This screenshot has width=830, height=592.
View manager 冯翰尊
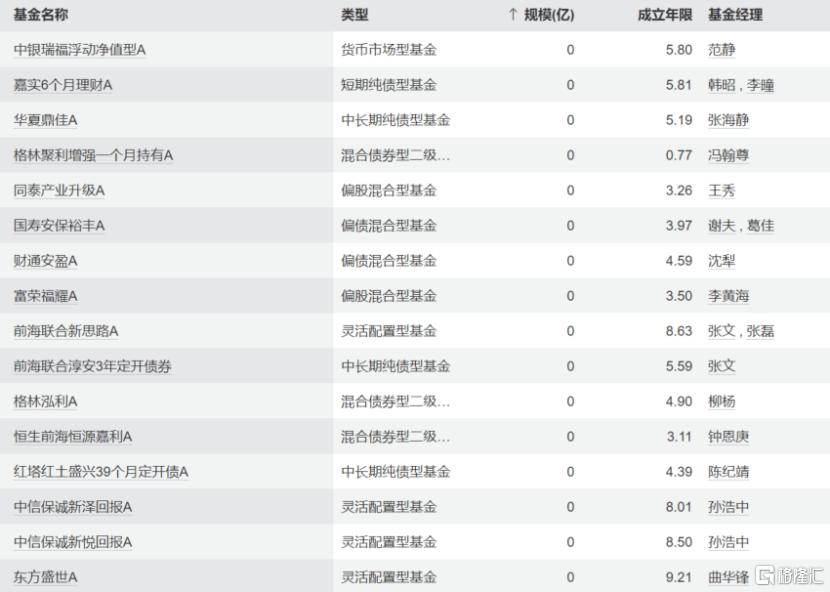[728, 155]
